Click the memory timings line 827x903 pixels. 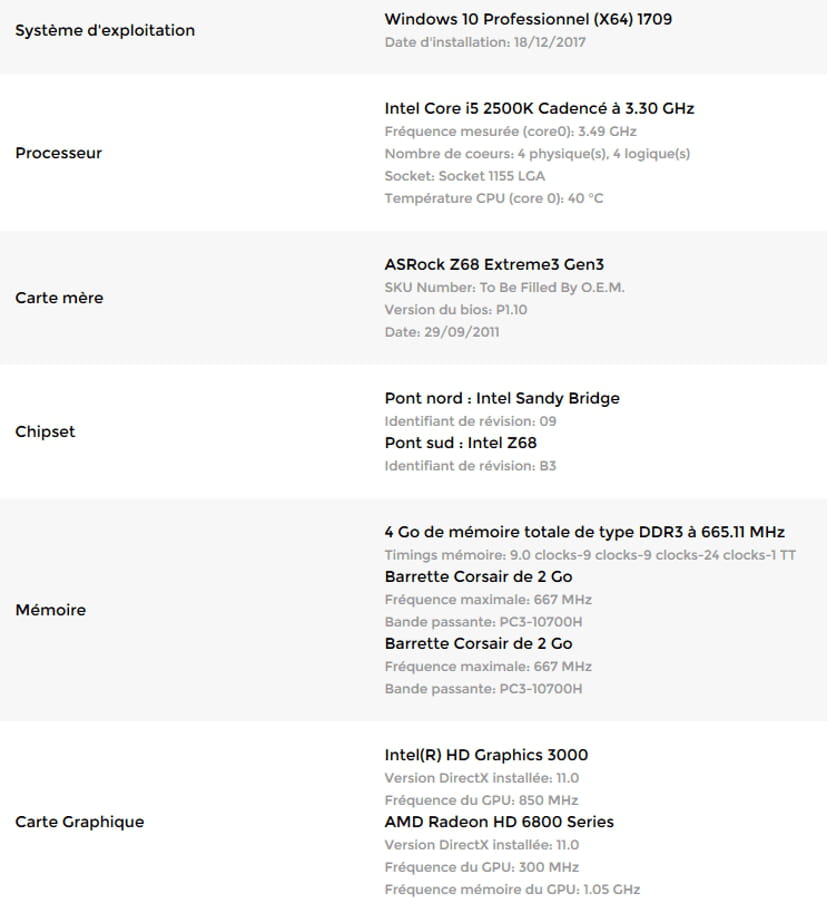tap(590, 555)
